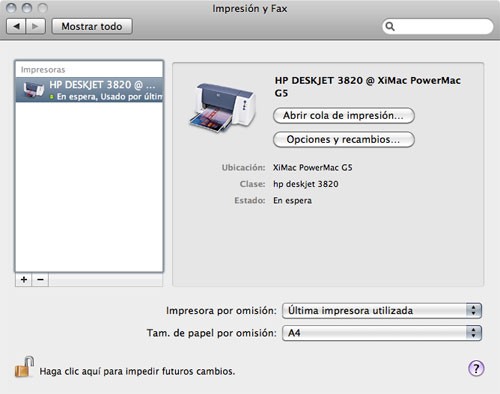Add a printer with the plus button
500x394 pixels.
pos(24,280)
